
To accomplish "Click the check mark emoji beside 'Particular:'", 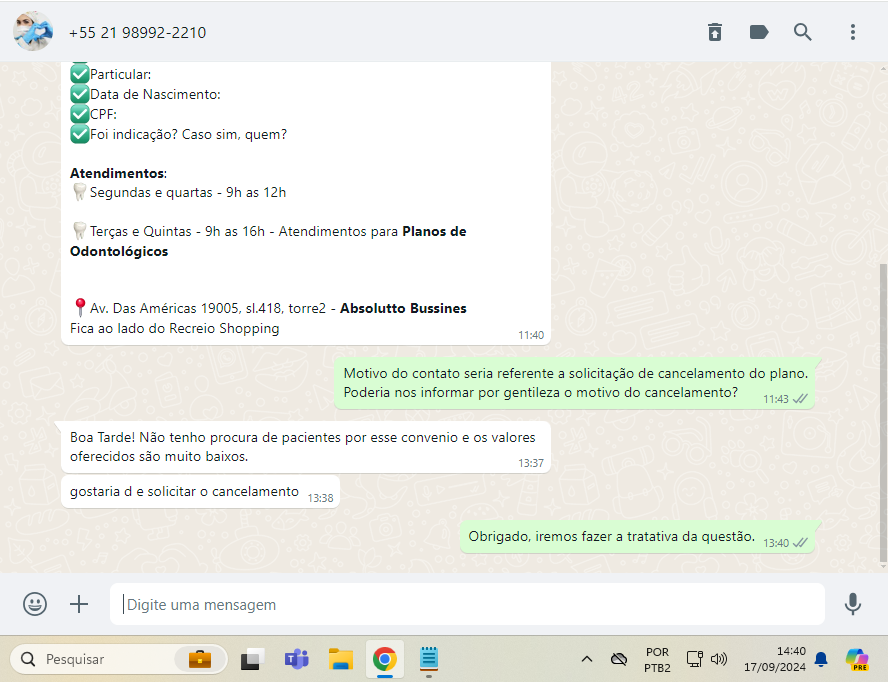I will pos(80,74).
